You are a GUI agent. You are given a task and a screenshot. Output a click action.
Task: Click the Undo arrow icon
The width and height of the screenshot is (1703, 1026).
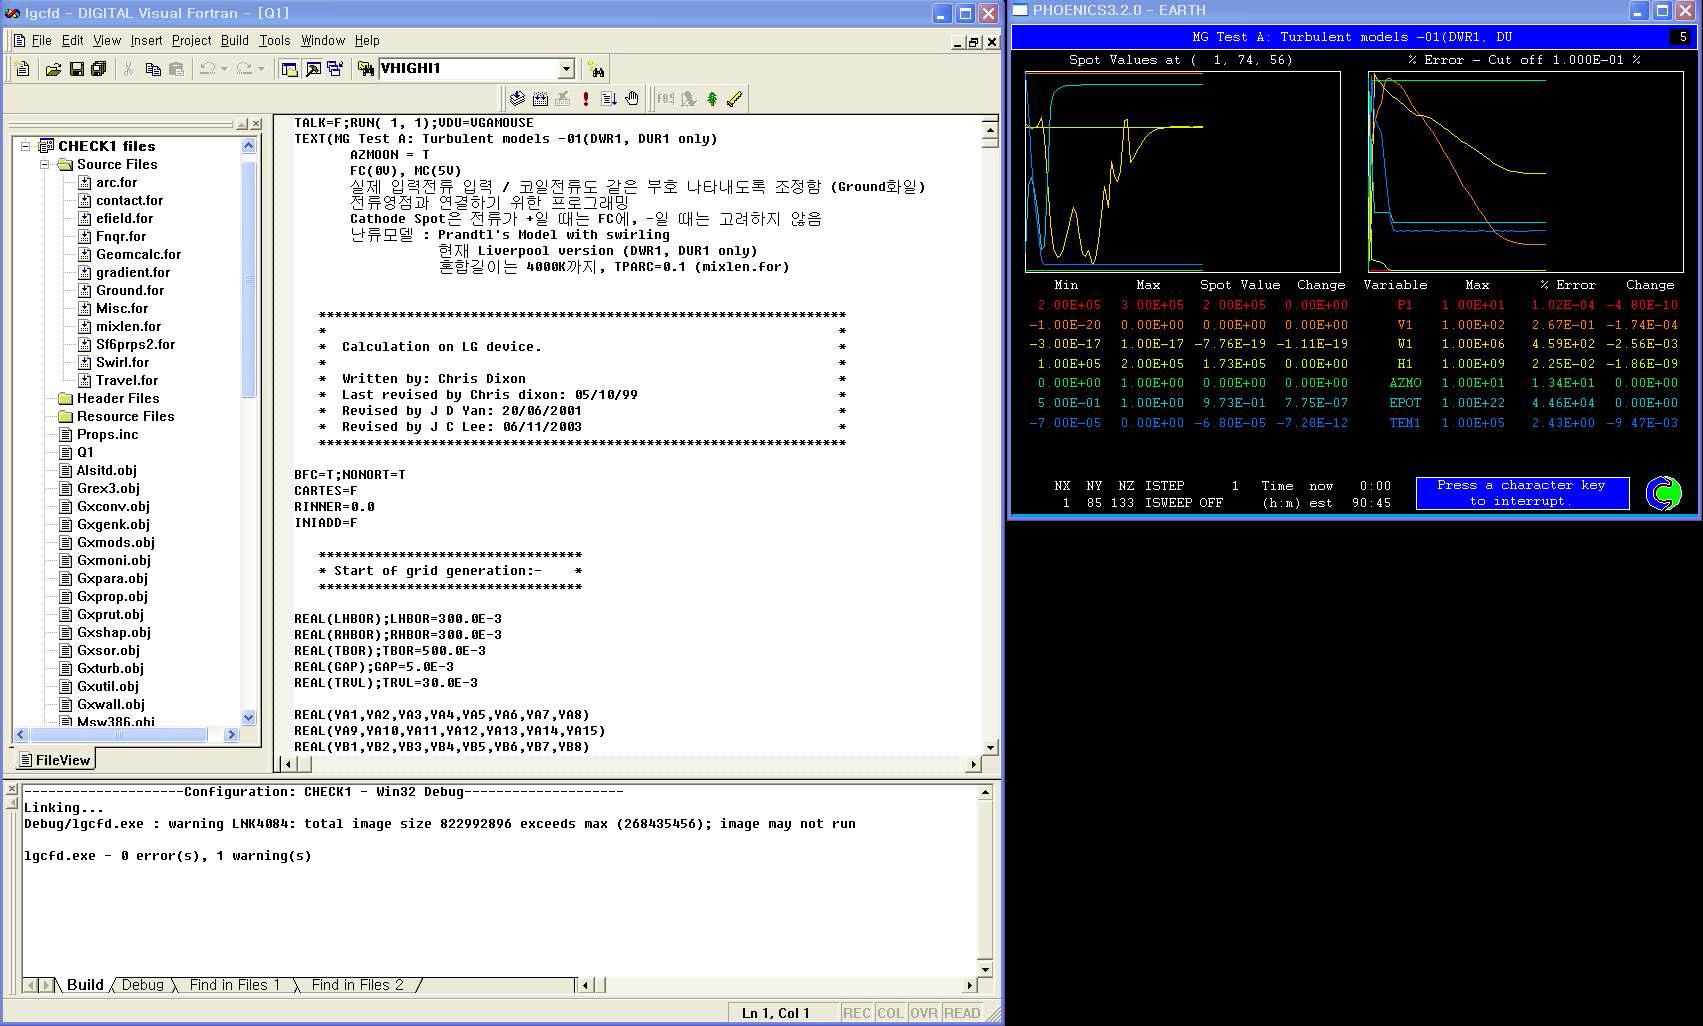tap(207, 69)
